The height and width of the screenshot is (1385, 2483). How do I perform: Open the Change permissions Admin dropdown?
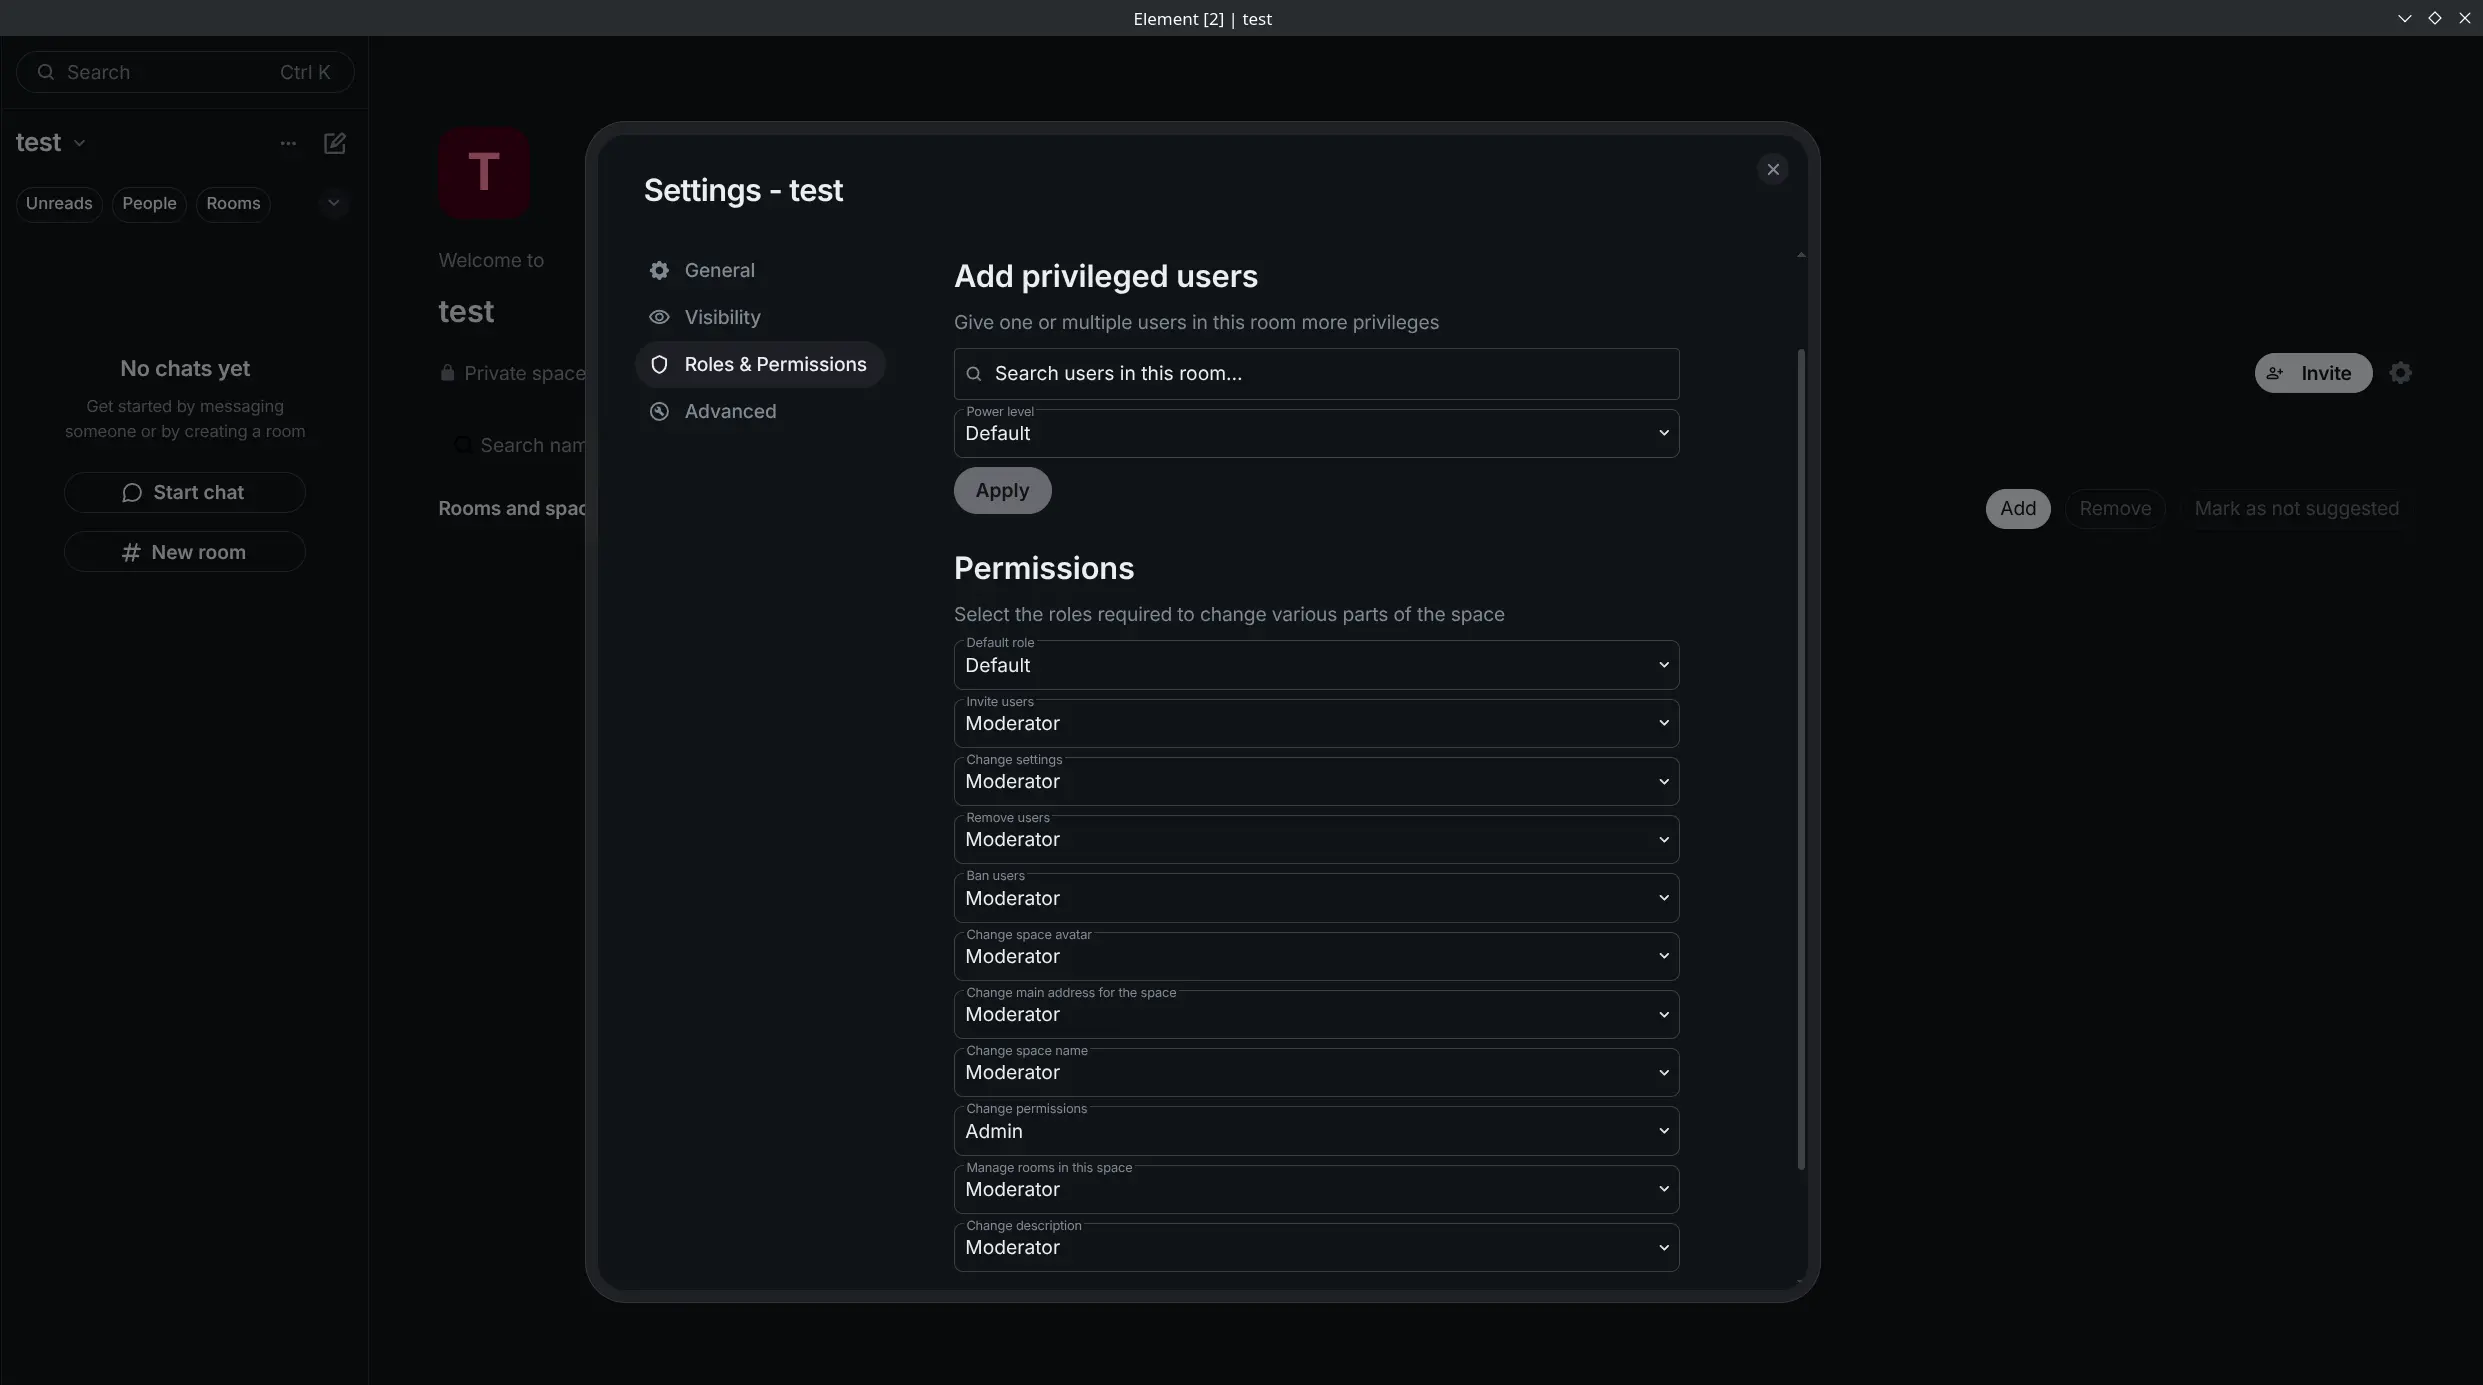click(x=1315, y=1131)
